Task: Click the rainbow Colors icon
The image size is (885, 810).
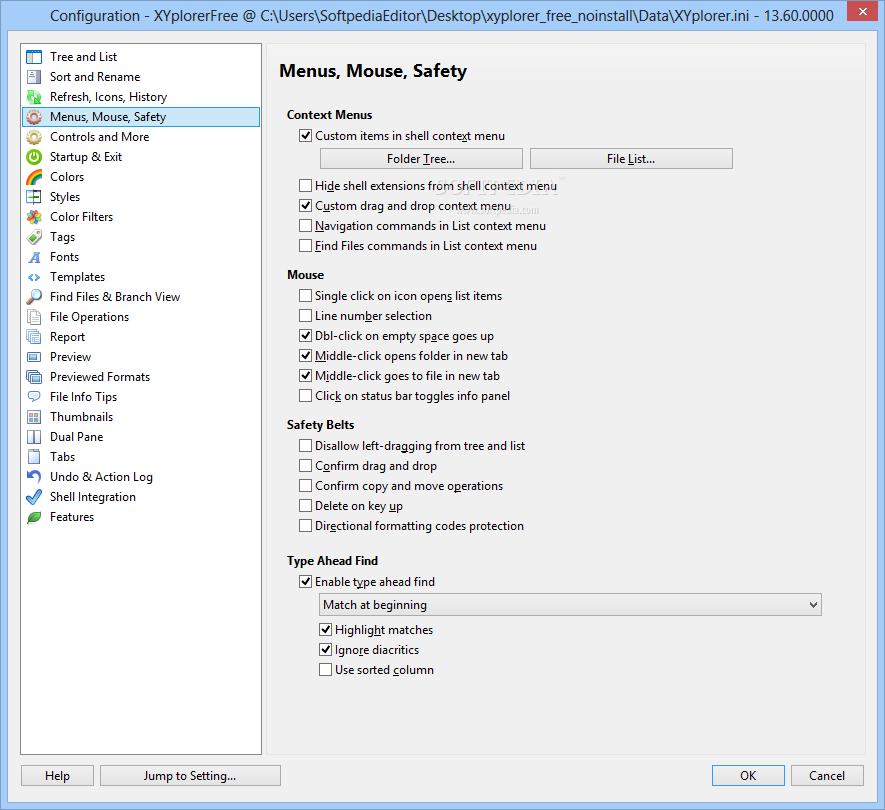Action: click(x=34, y=177)
